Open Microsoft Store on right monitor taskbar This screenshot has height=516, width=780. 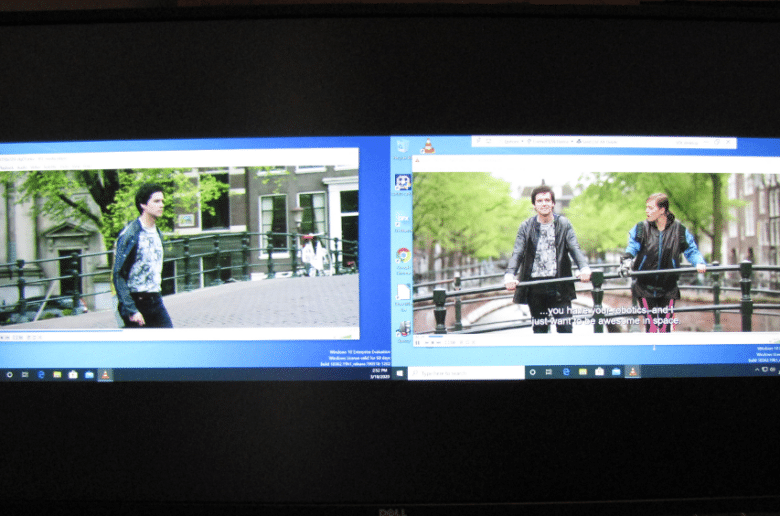[599, 372]
